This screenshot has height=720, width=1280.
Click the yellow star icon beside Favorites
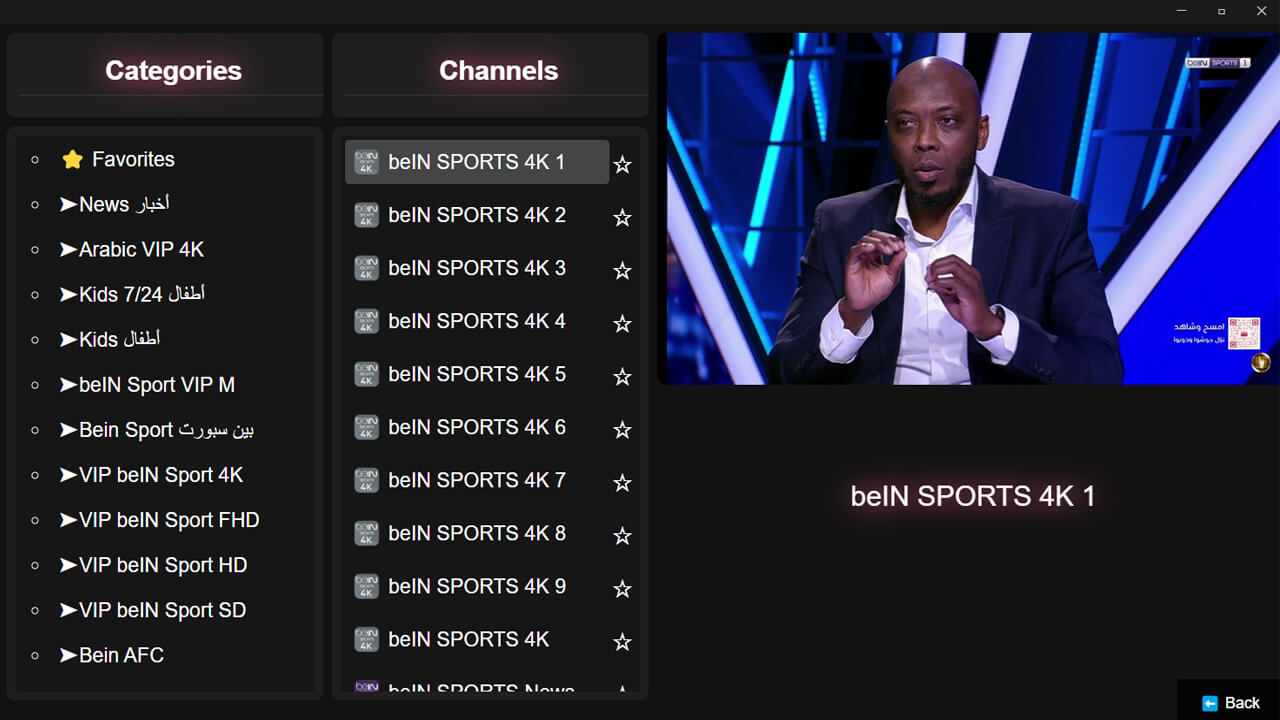[72, 160]
